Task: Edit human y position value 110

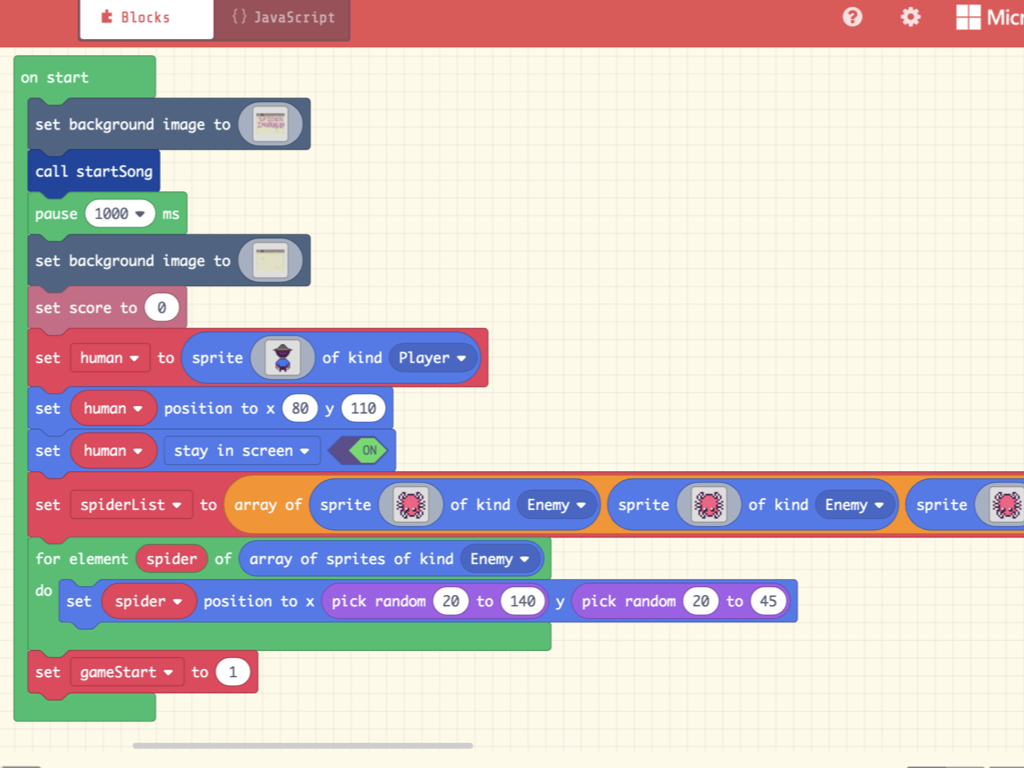Action: tap(363, 408)
